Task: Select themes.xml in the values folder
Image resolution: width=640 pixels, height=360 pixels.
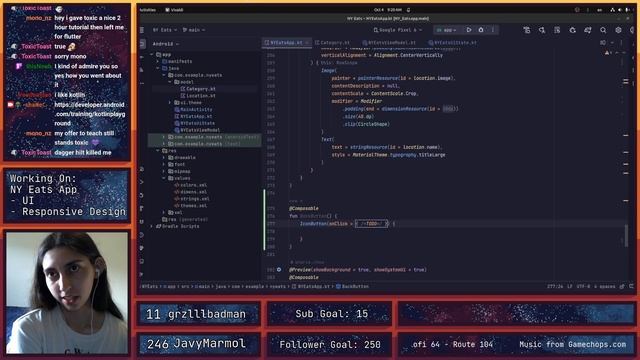Action: point(191,206)
